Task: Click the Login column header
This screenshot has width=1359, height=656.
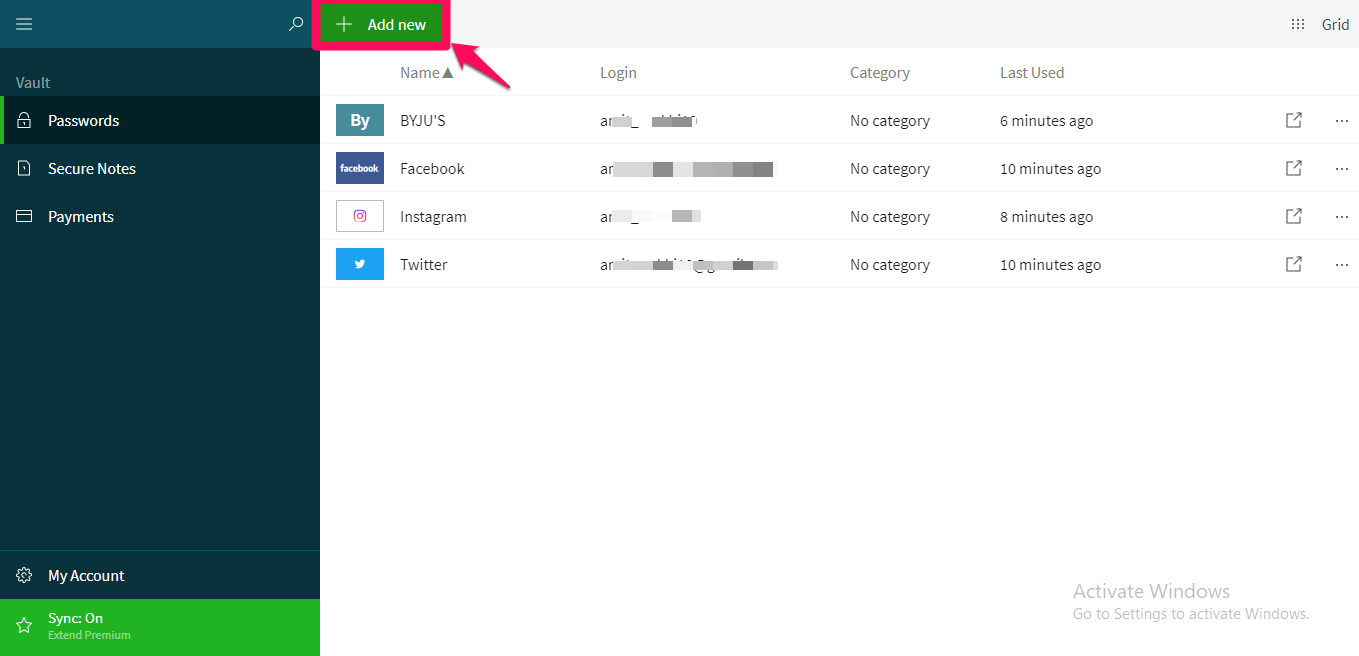Action: (x=618, y=72)
